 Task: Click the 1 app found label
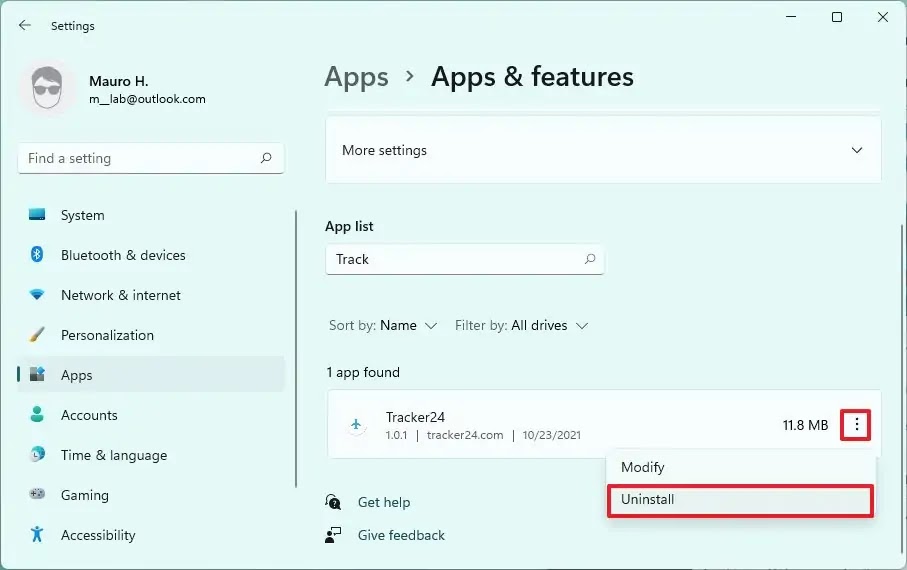(x=363, y=372)
